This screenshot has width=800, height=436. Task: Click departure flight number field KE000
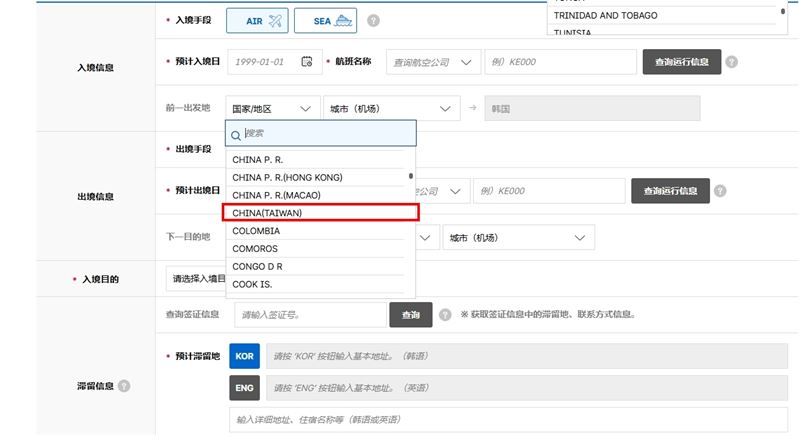tap(549, 191)
